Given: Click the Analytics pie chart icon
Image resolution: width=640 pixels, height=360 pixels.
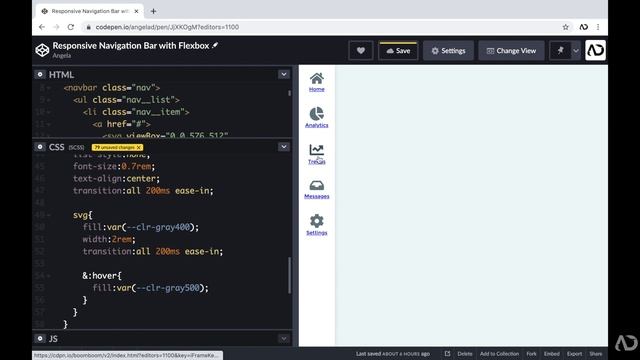Looking at the screenshot, I should coord(317,114).
